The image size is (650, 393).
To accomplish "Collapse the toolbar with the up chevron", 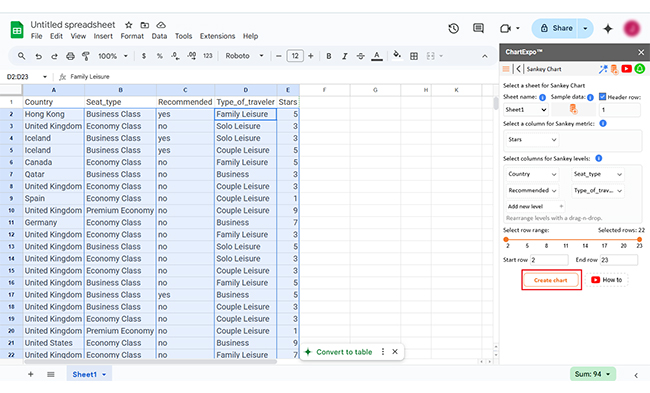I will pyautogui.click(x=485, y=56).
